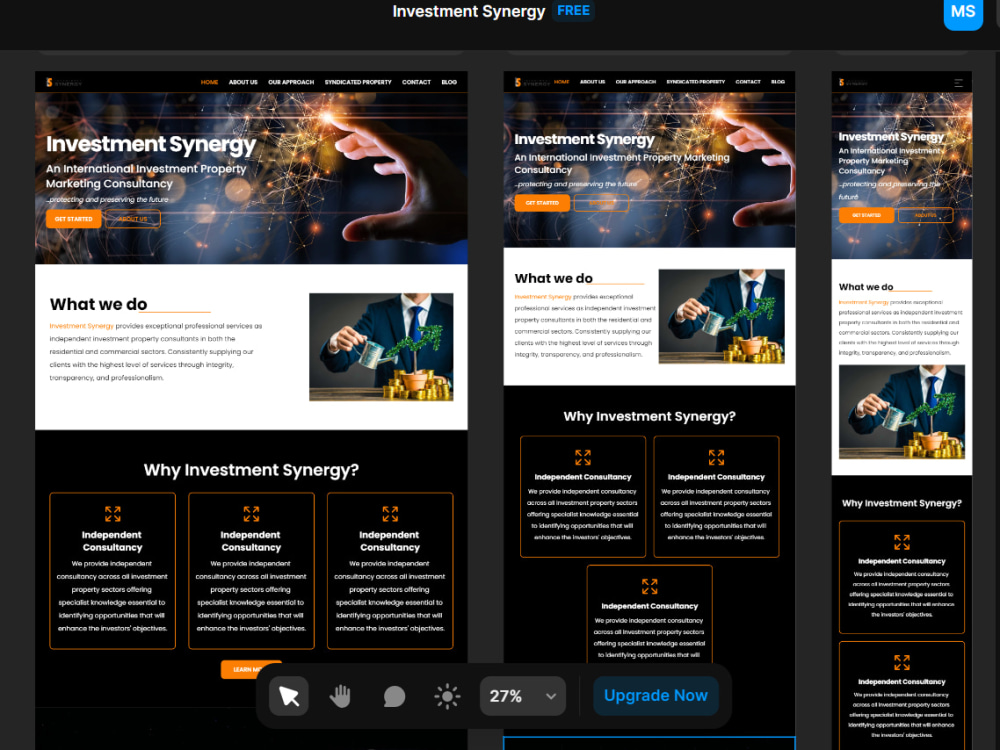Viewport: 1000px width, 750px height.
Task: Click expand arrows icon in third desktop card
Action: pos(390,514)
